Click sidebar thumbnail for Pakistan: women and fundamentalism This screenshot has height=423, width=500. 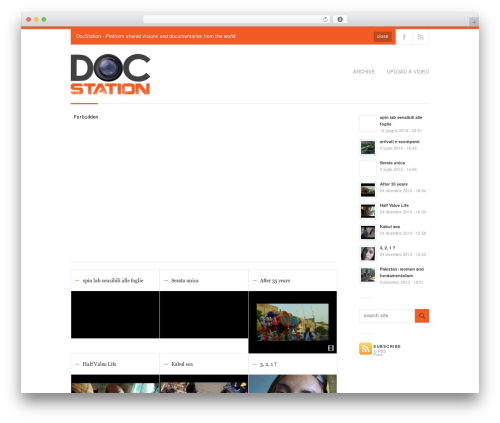(x=368, y=275)
